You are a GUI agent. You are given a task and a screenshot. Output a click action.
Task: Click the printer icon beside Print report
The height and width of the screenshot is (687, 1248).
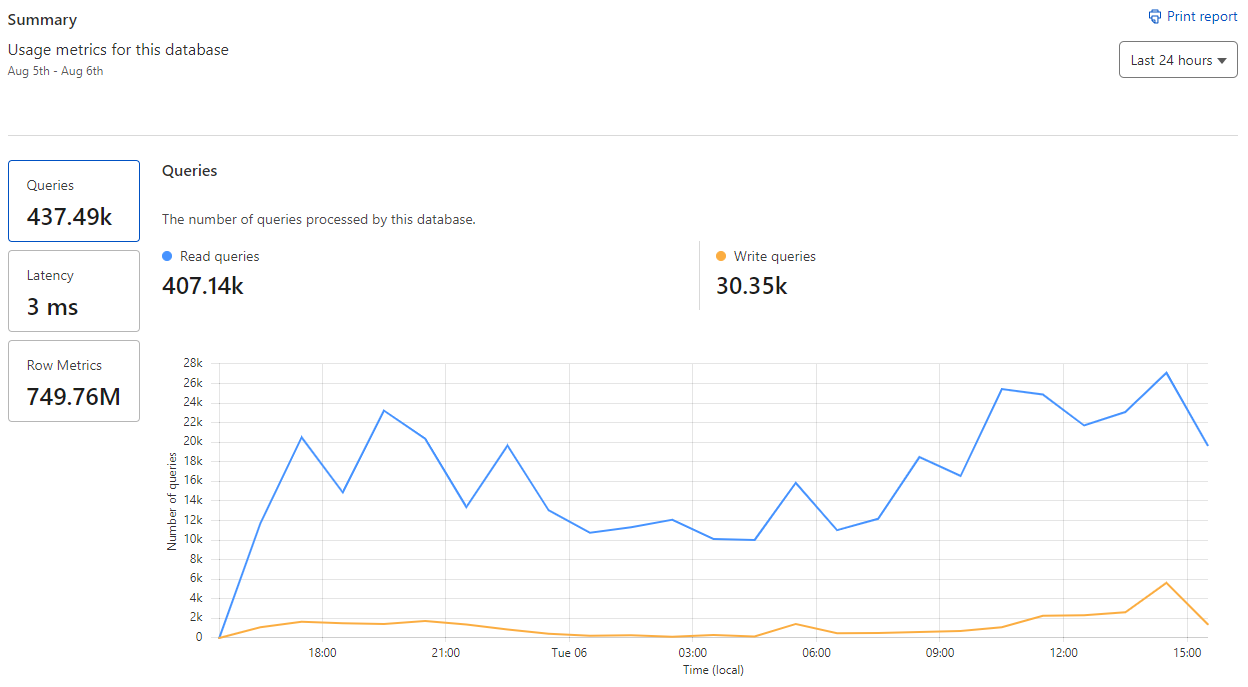pos(1155,17)
